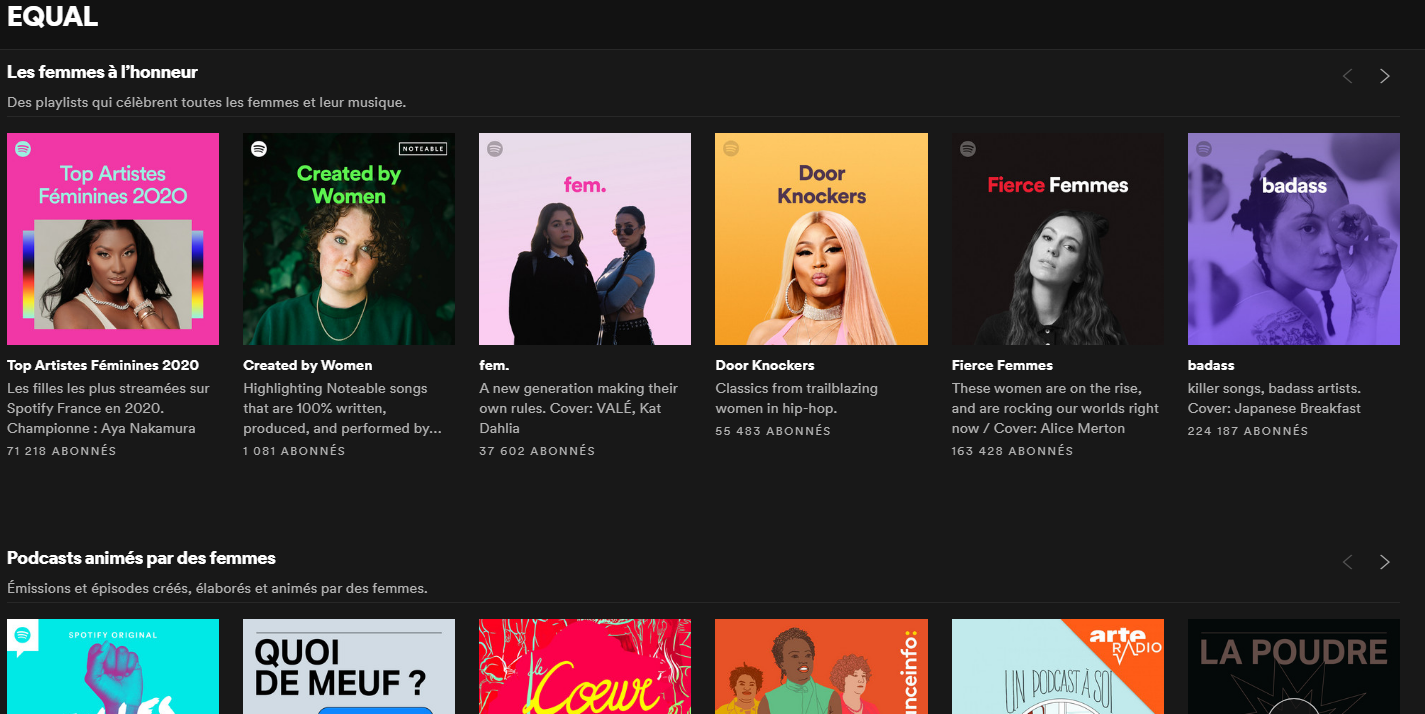Click the '55 483 ABONNÉS' text

click(x=773, y=431)
